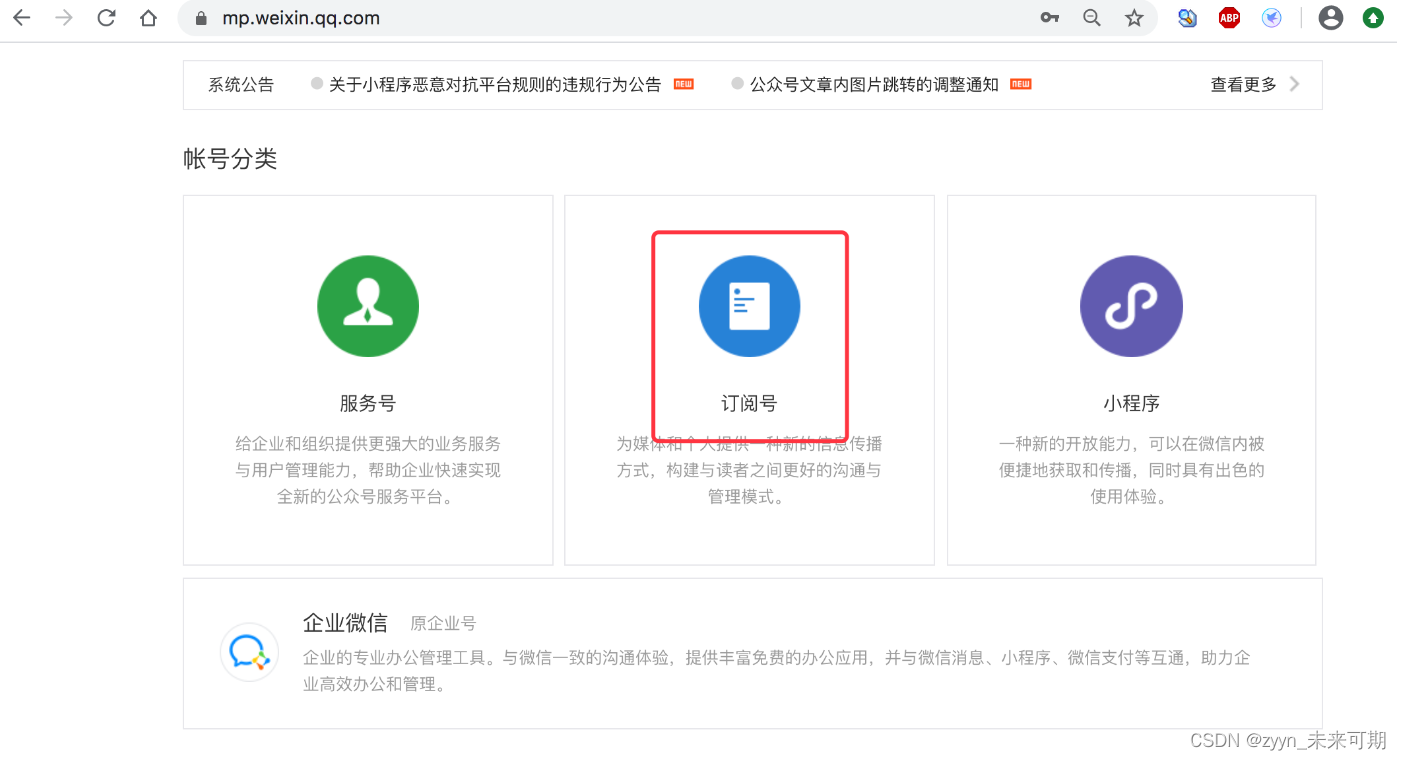The image size is (1401, 760).
Task: Click the 帐号分类 heading
Action: (230, 159)
